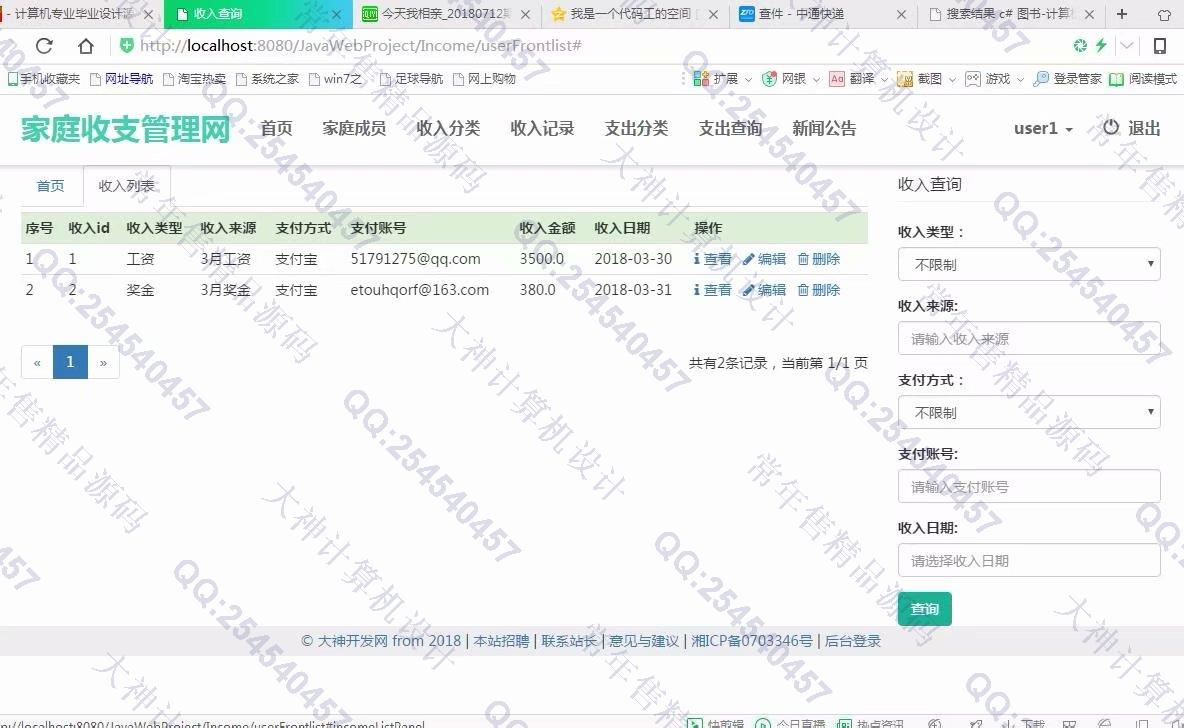
Task: Open the 后台登录 footer link
Action: tap(853, 641)
